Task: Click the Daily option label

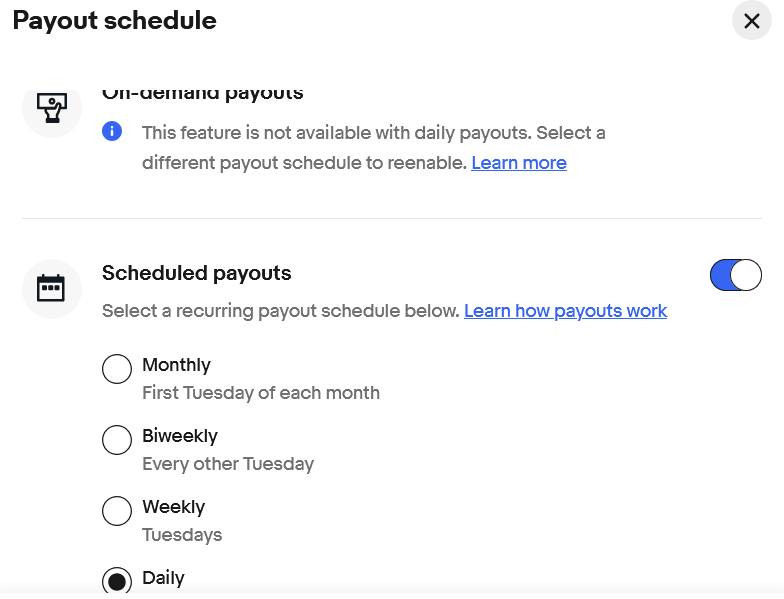Action: (164, 578)
